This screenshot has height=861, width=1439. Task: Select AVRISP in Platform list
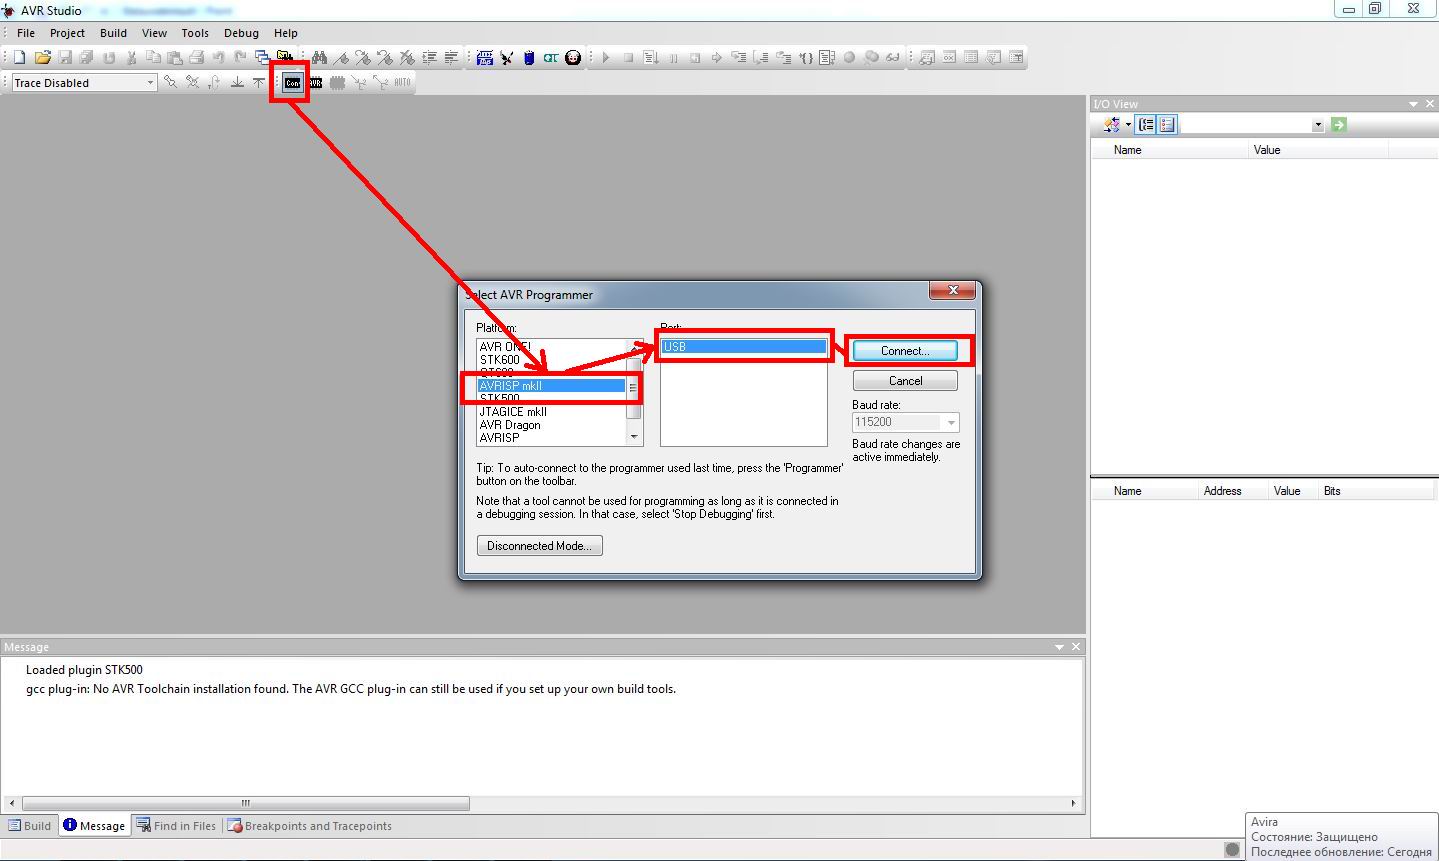[552, 438]
